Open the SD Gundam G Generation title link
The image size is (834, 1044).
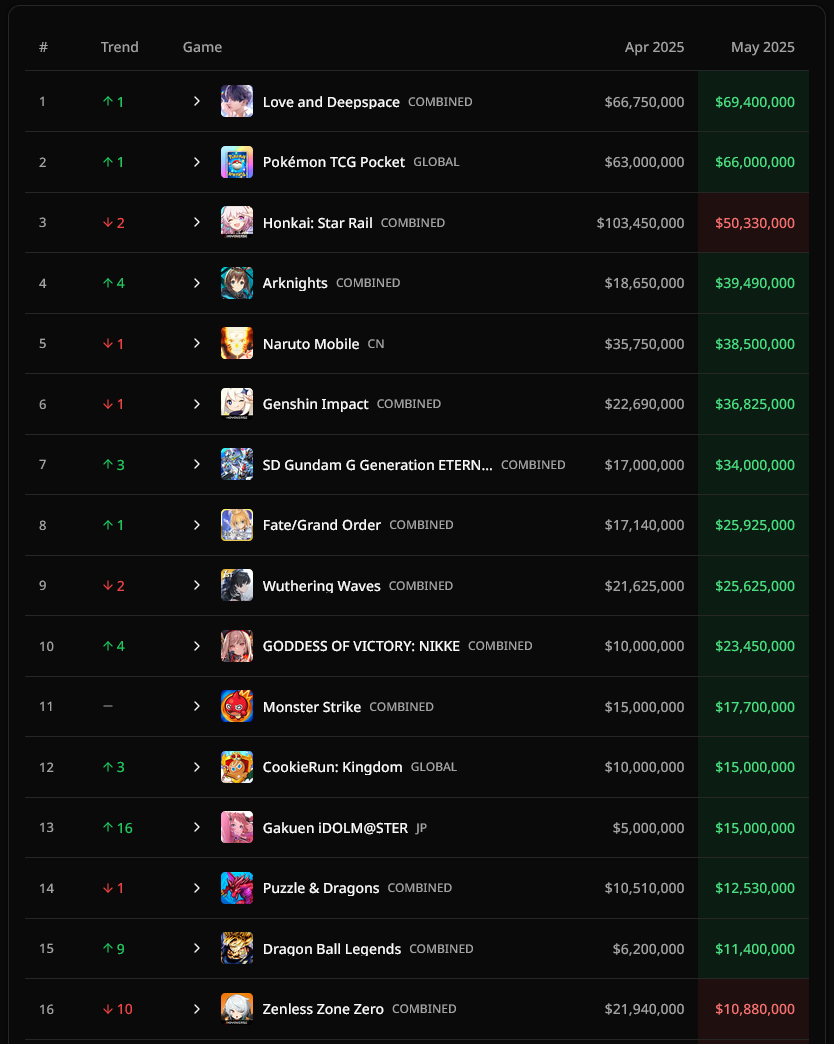pos(377,465)
